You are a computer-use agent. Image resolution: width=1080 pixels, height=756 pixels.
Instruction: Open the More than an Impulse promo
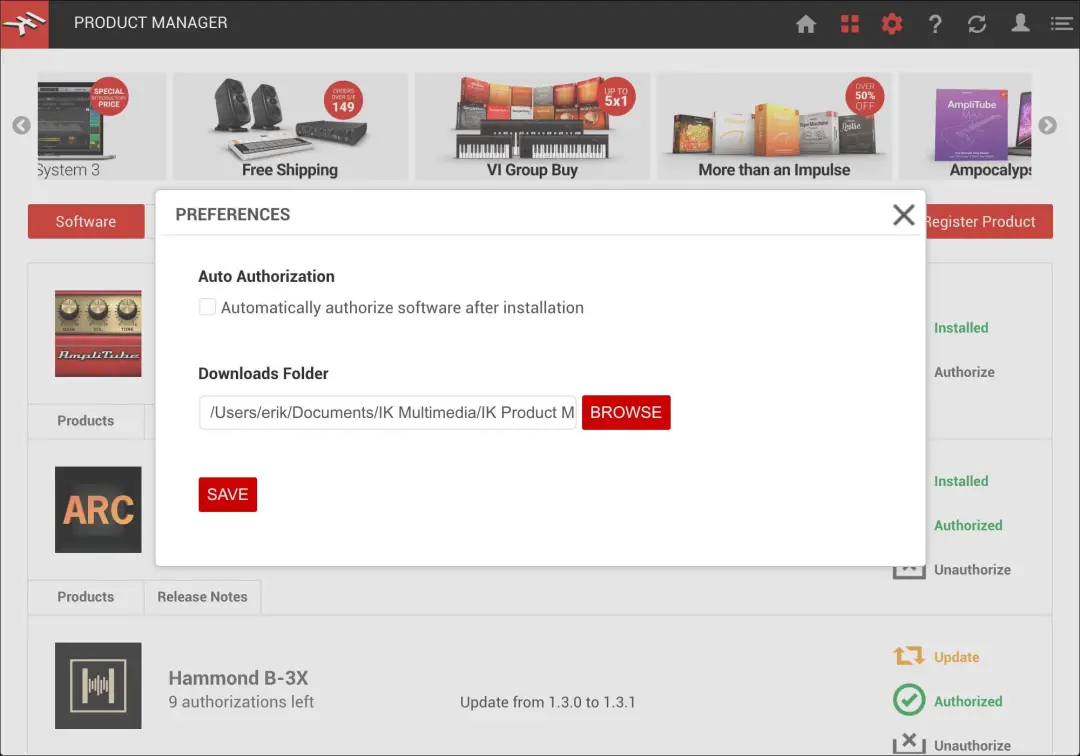pos(774,127)
